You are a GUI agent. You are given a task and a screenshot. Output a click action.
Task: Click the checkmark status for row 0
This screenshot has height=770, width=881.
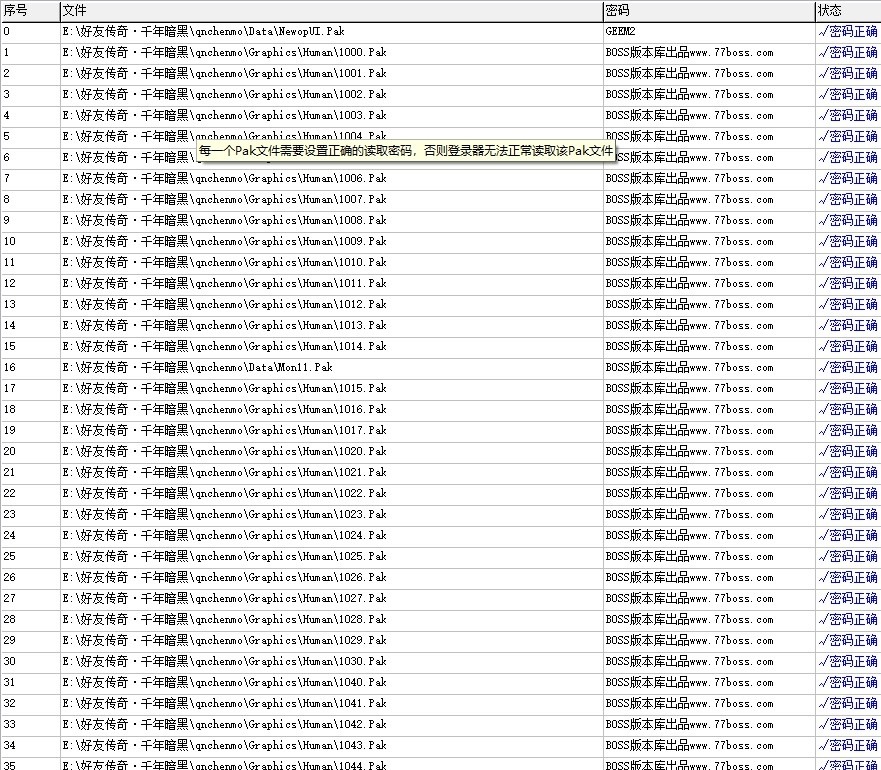click(x=848, y=31)
